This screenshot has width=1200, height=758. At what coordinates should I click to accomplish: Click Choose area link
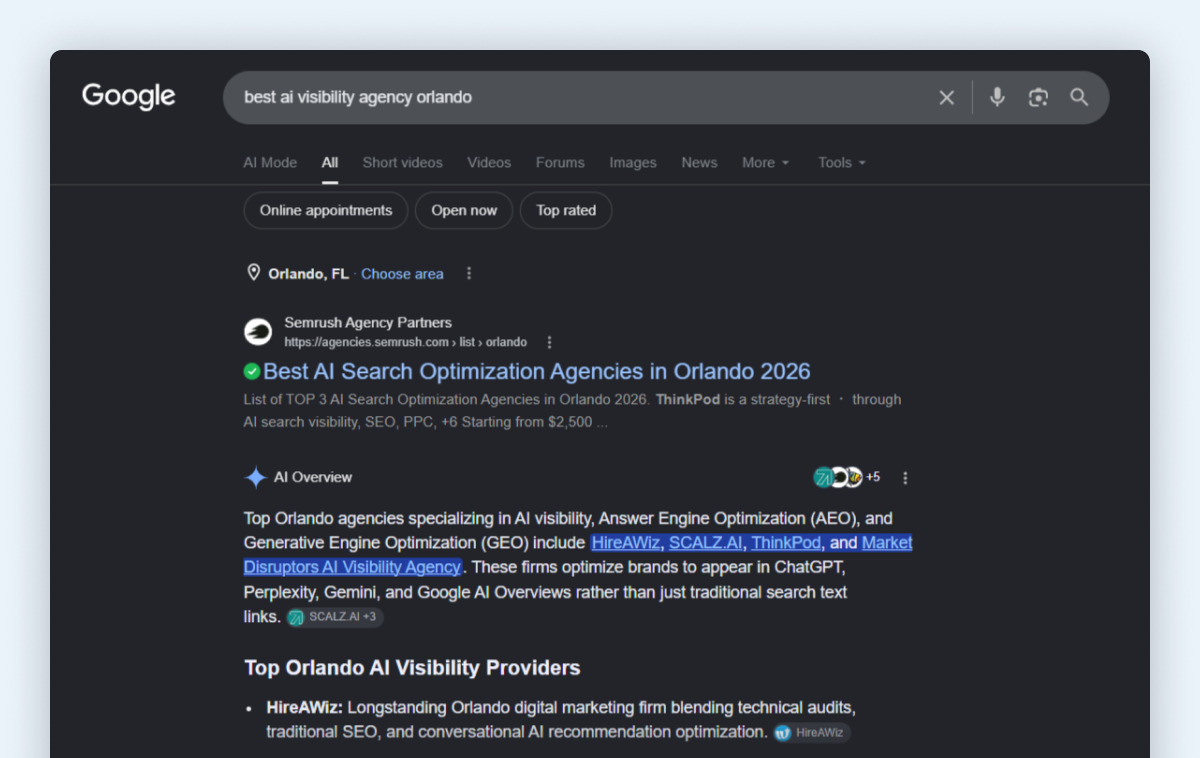click(402, 274)
